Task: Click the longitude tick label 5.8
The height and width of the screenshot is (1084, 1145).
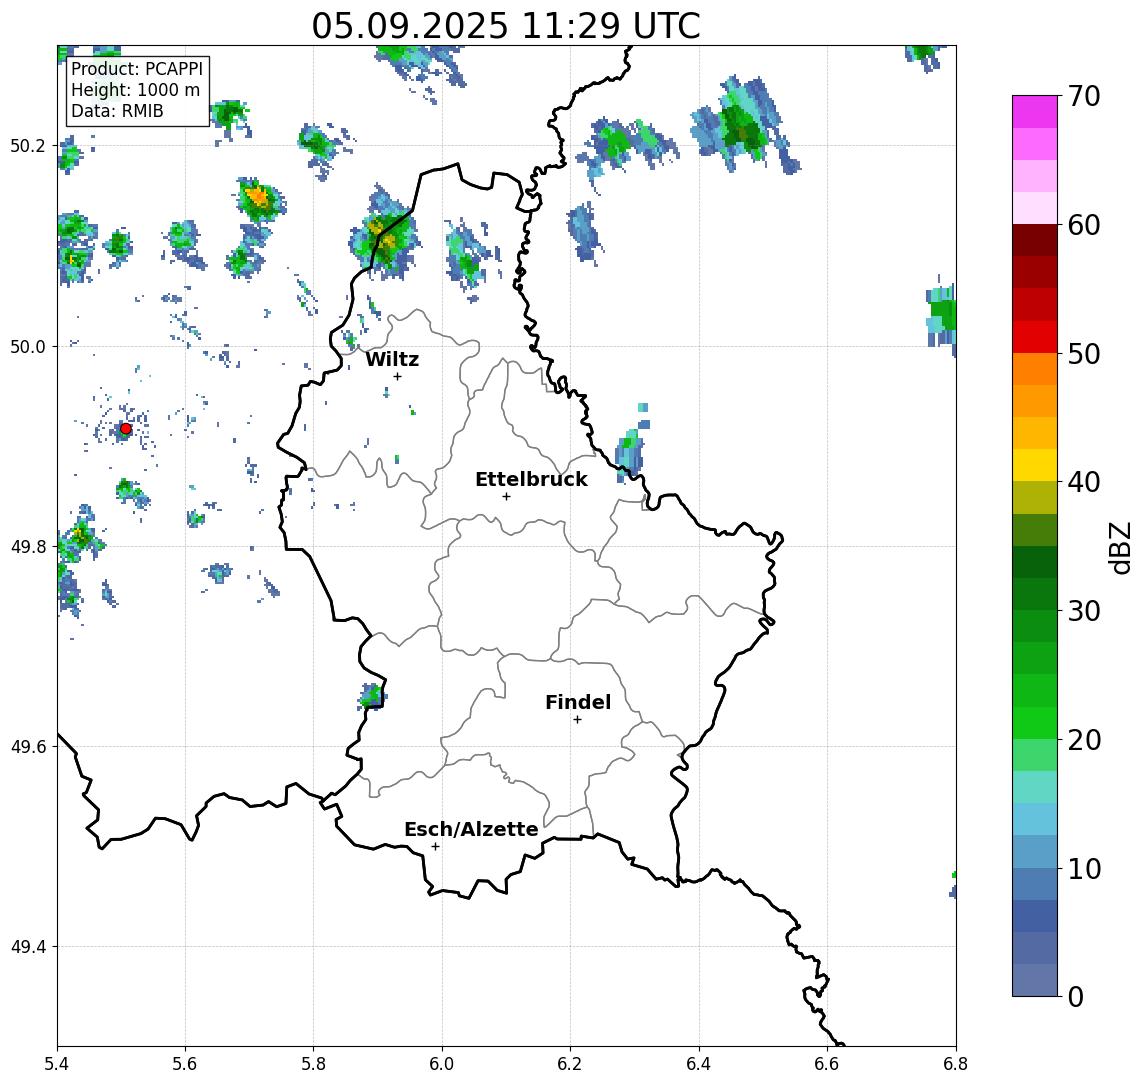Action: point(313,1064)
